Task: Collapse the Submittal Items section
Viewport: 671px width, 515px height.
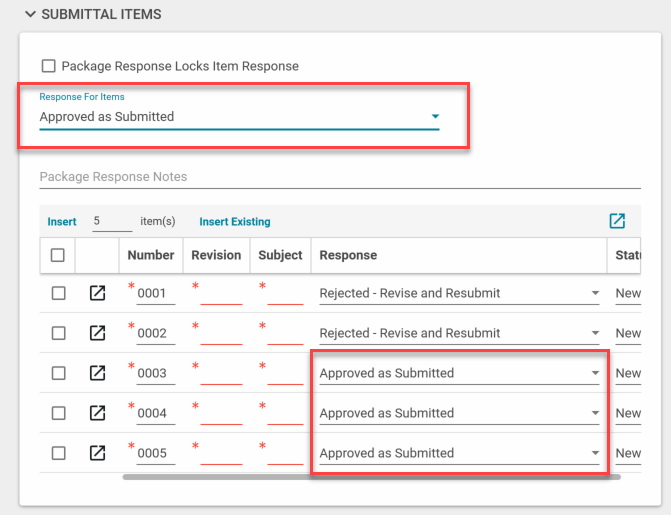Action: [x=30, y=15]
